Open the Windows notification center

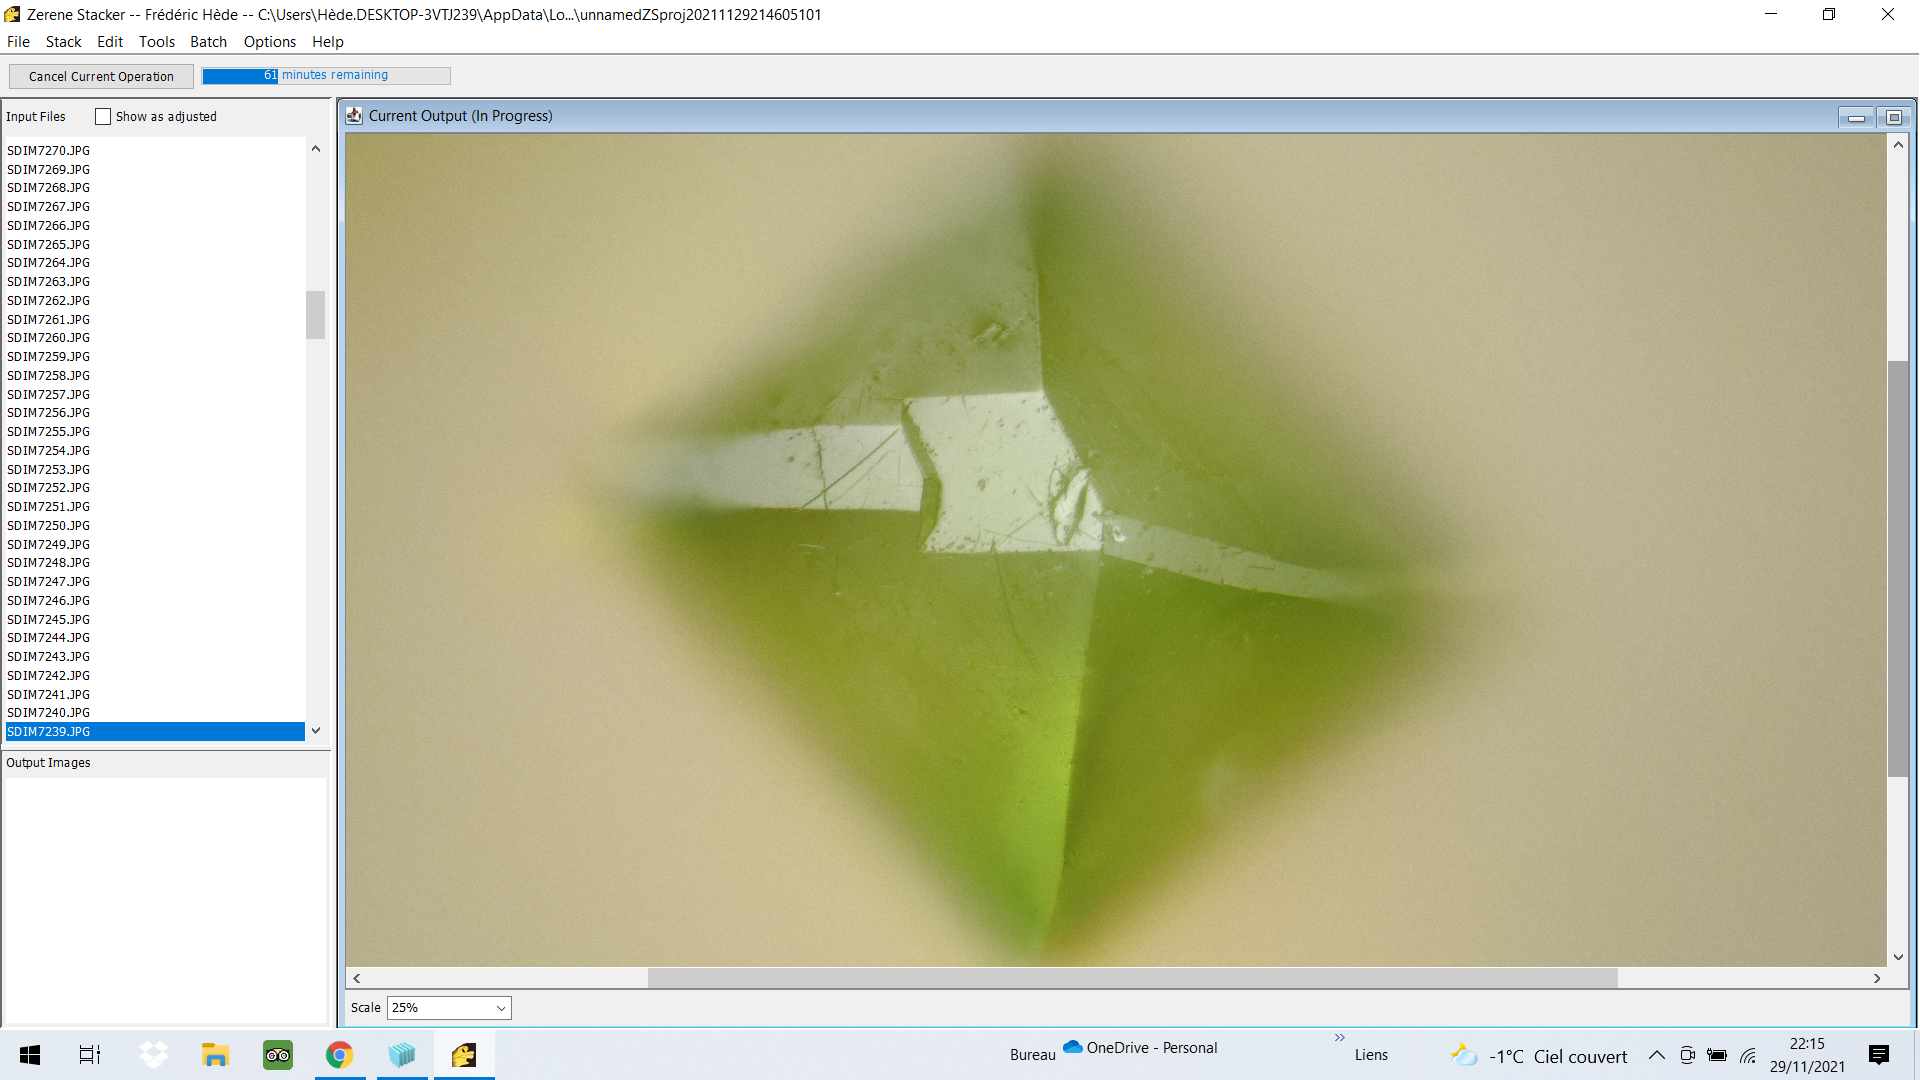coord(1878,1055)
